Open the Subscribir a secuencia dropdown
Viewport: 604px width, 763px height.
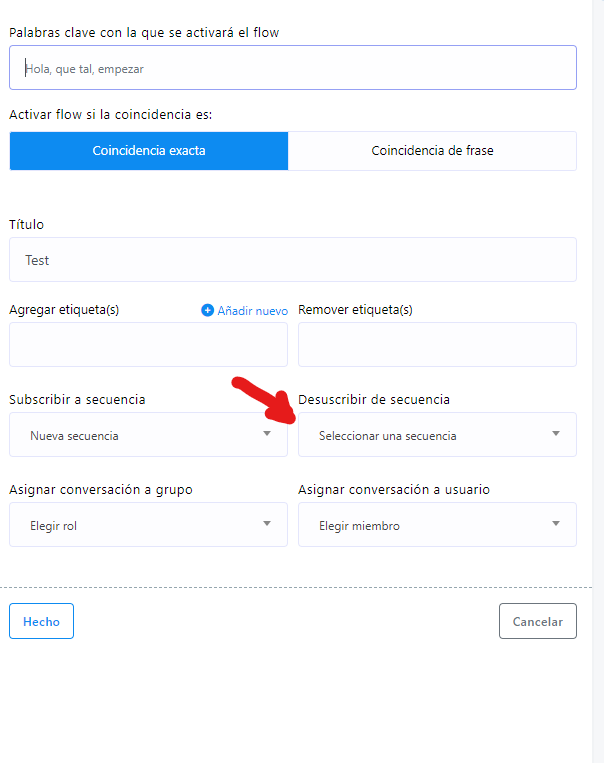[x=148, y=435]
